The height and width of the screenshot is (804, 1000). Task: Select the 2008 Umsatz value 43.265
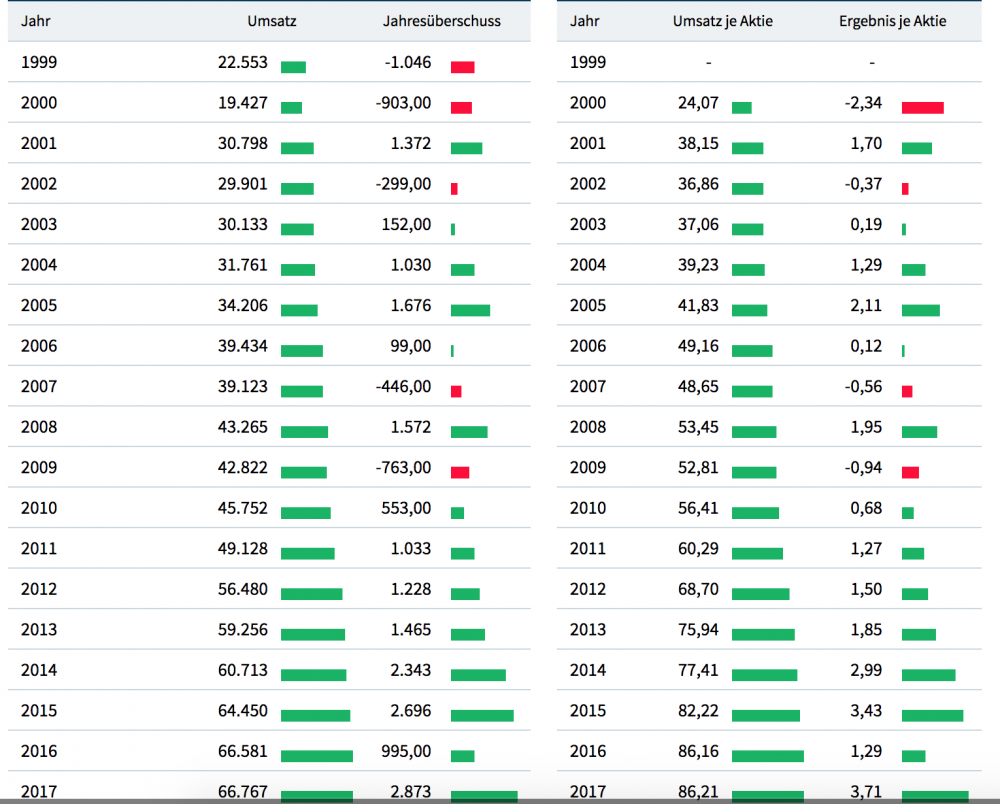click(x=243, y=427)
